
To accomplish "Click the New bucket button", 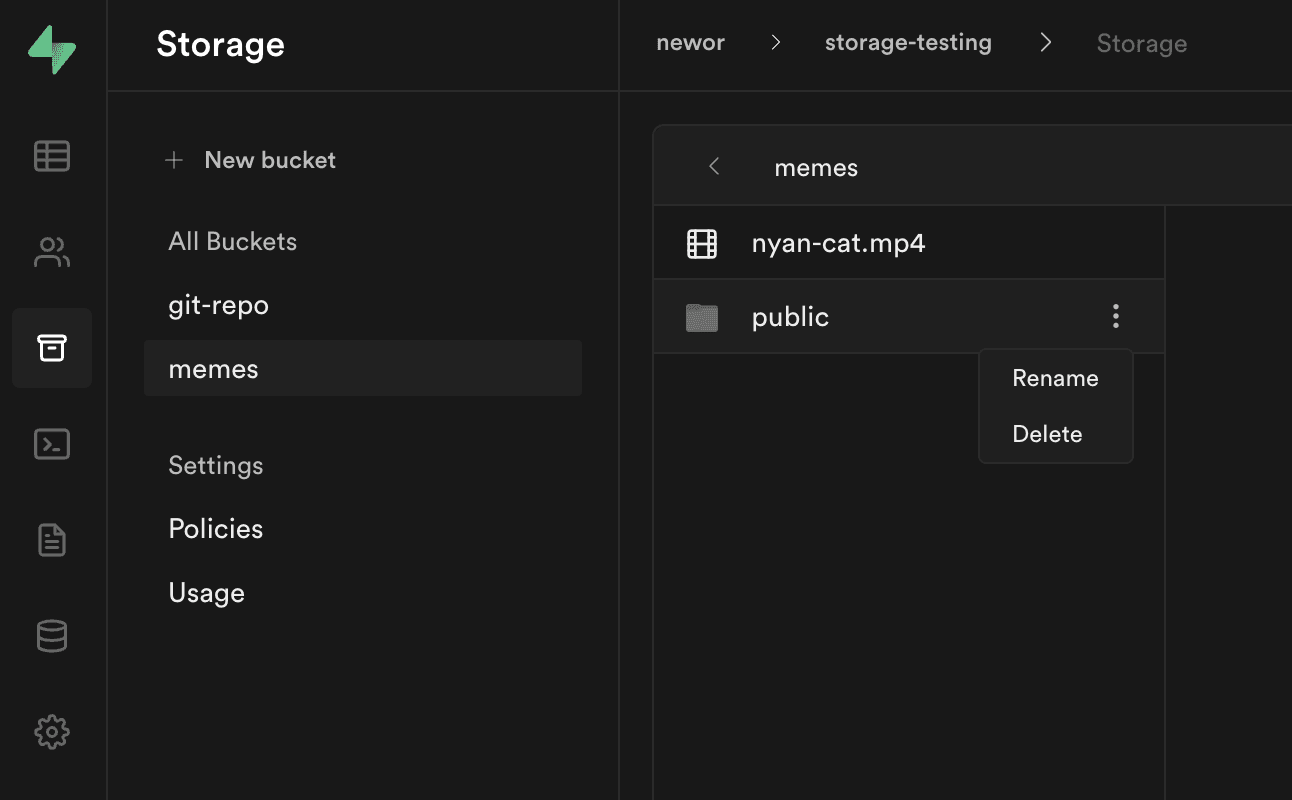I will [x=251, y=160].
